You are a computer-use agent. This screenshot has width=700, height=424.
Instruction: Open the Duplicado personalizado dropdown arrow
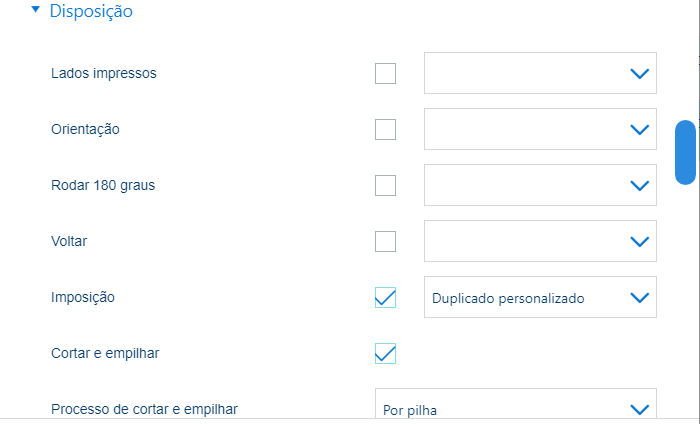[638, 297]
